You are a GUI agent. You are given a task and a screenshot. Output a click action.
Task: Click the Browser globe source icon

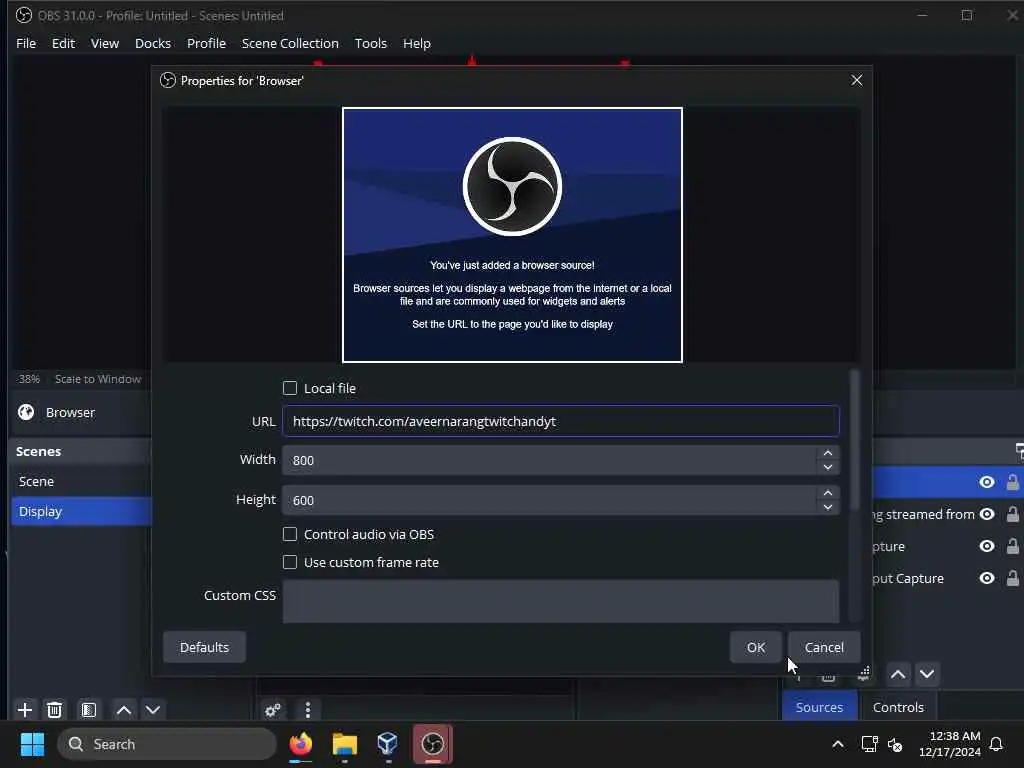(26, 412)
